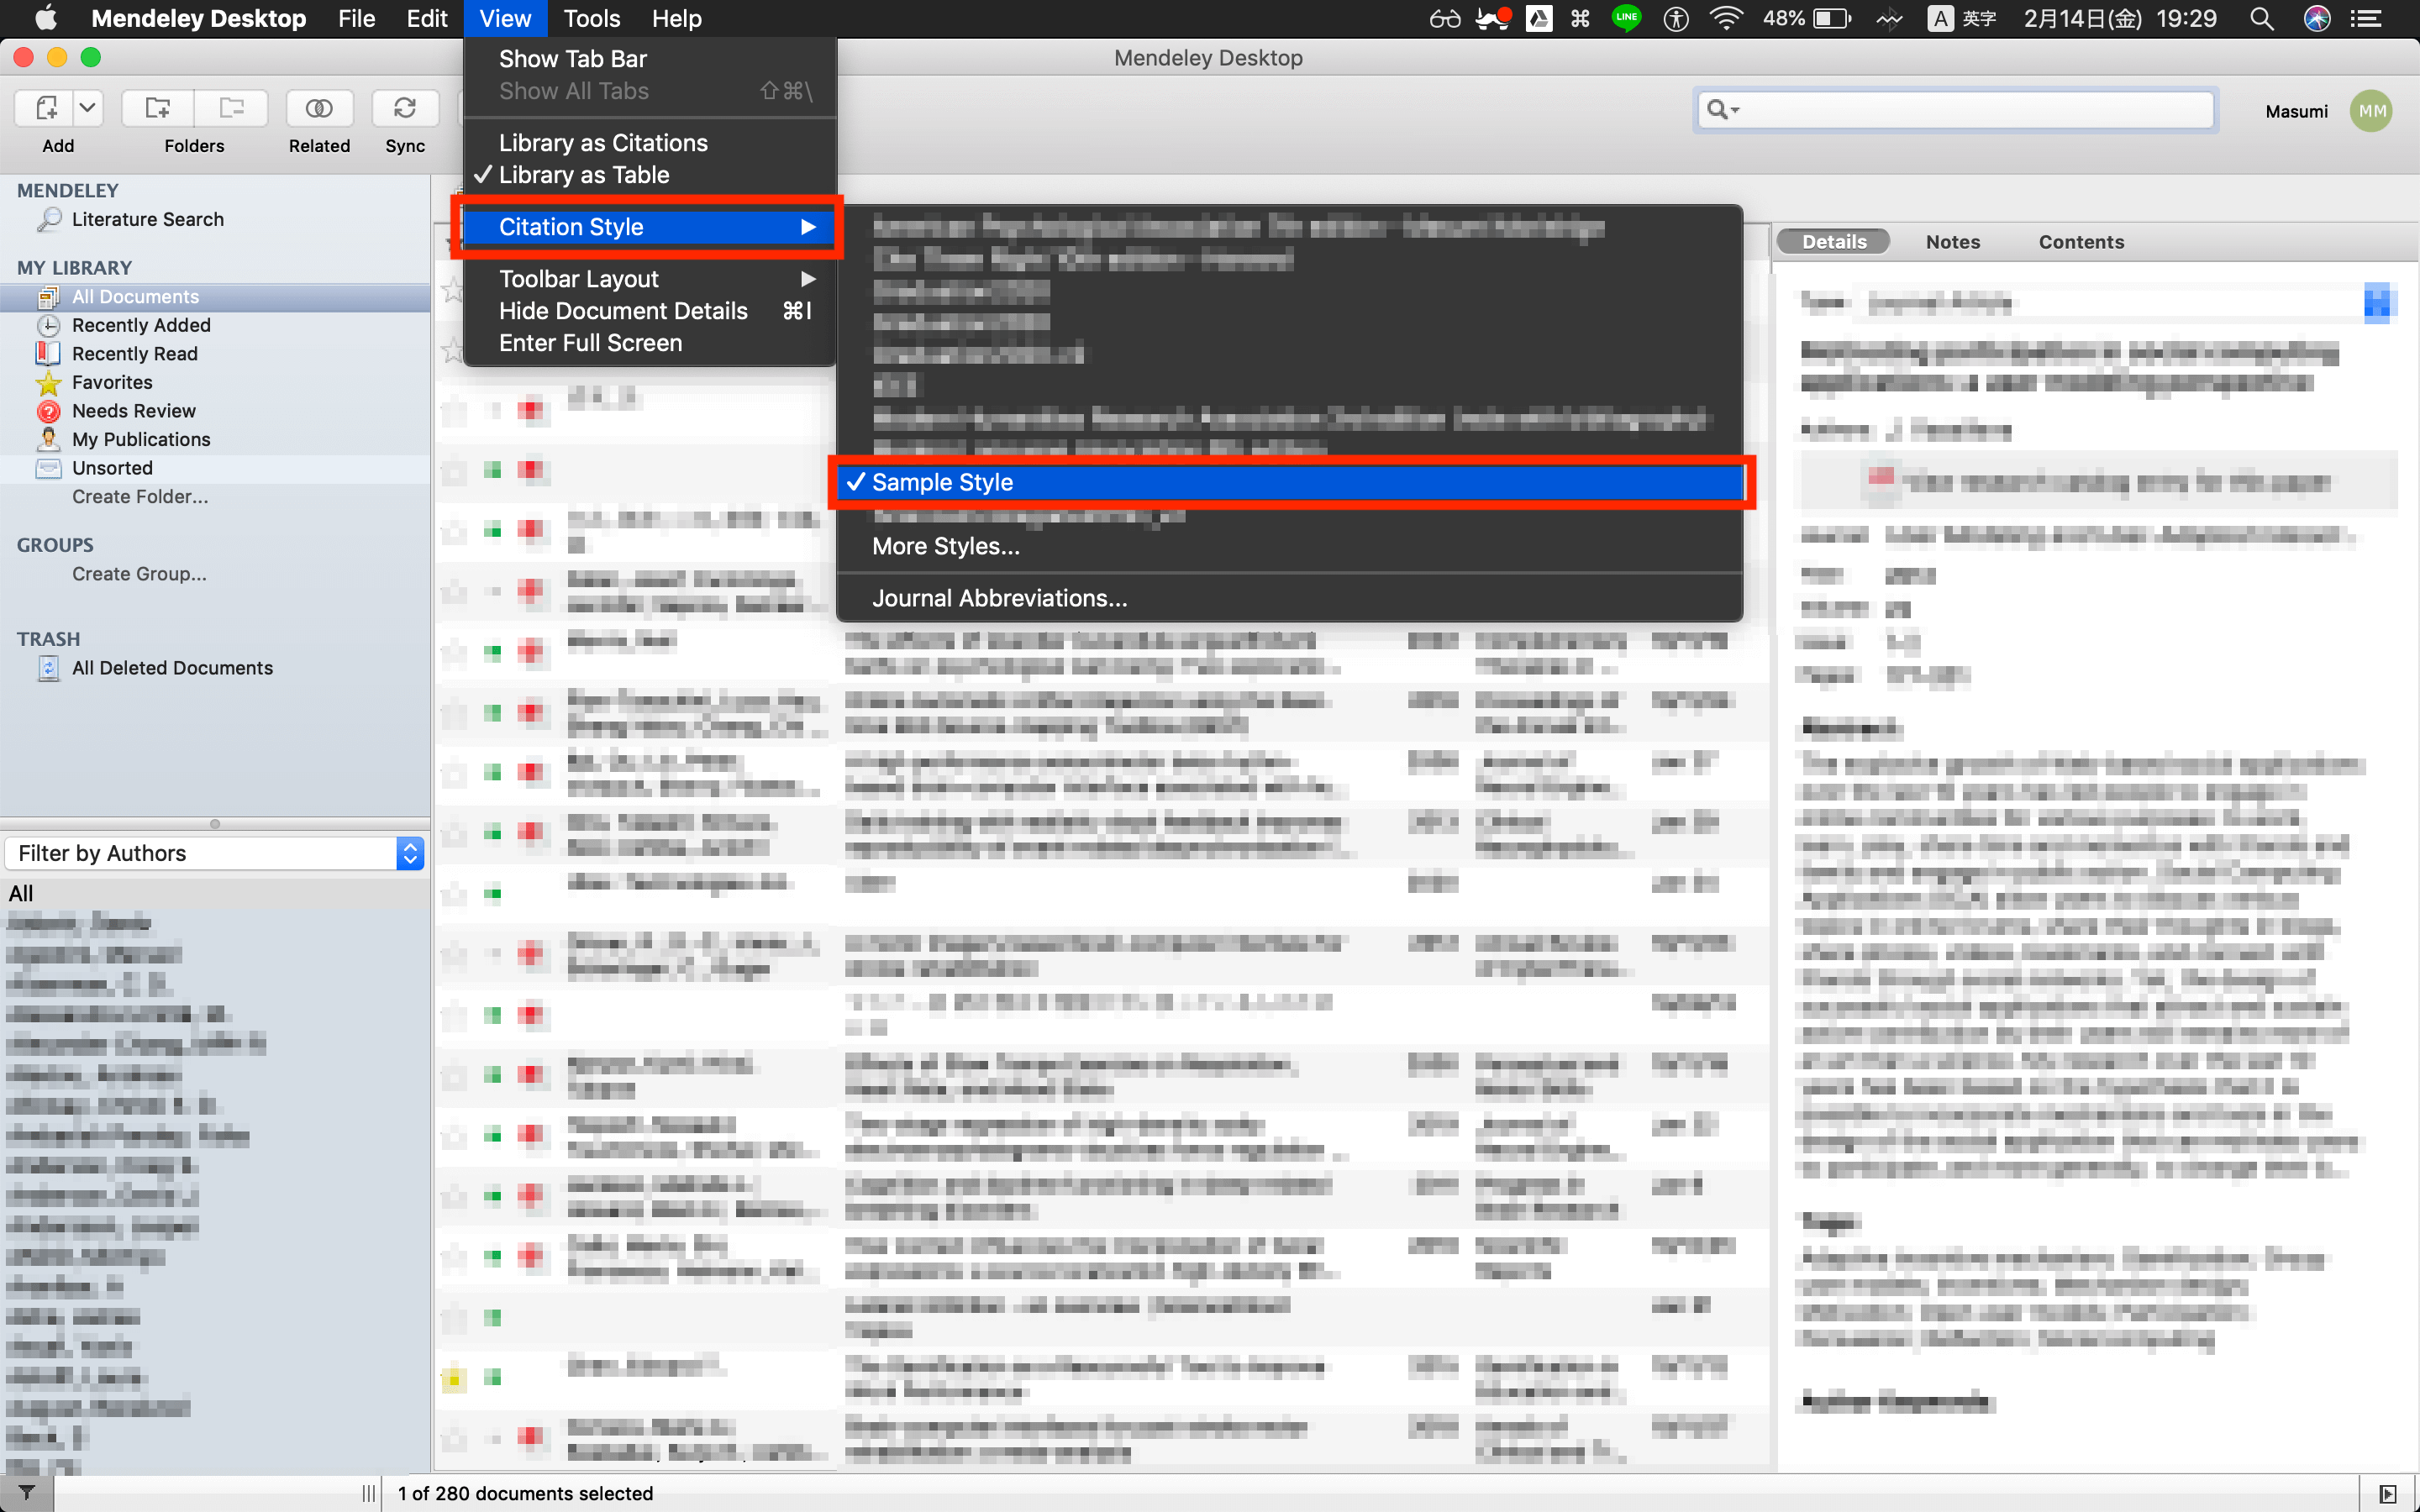Open Journal Abbreviations... from the submenu
The height and width of the screenshot is (1512, 2420).
[1290, 598]
